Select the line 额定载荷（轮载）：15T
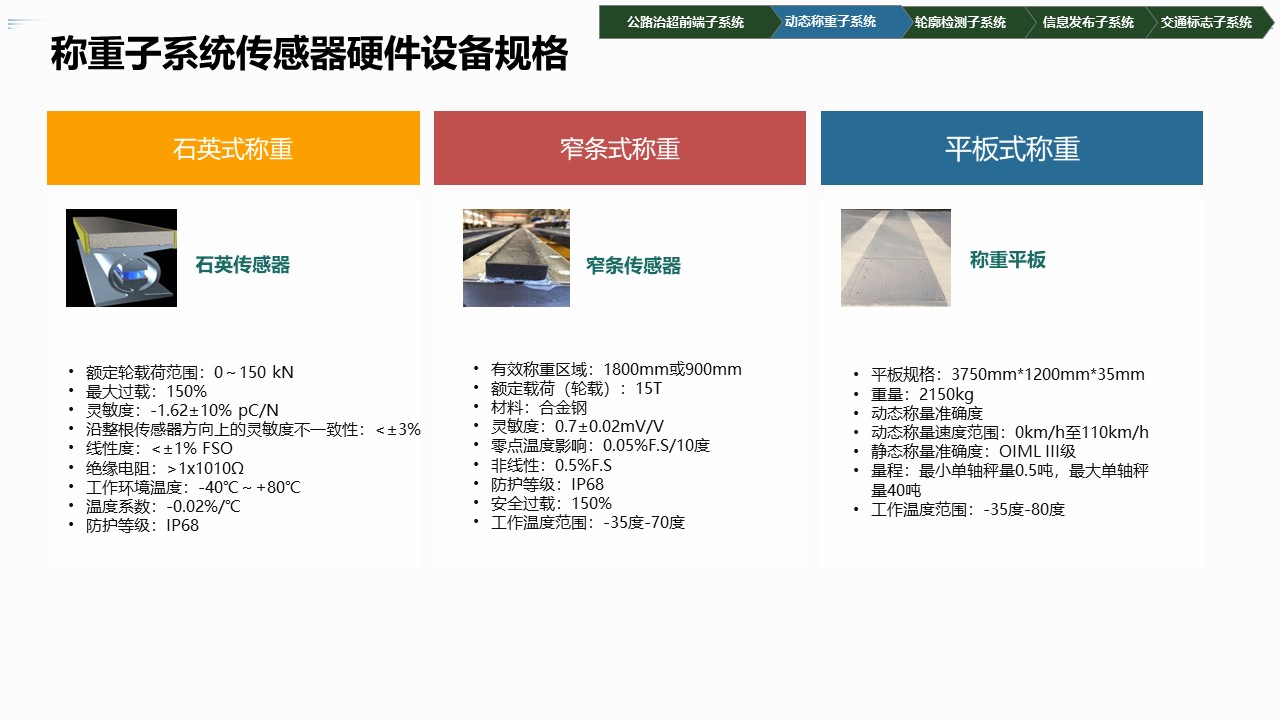The width and height of the screenshot is (1281, 720). 577,388
